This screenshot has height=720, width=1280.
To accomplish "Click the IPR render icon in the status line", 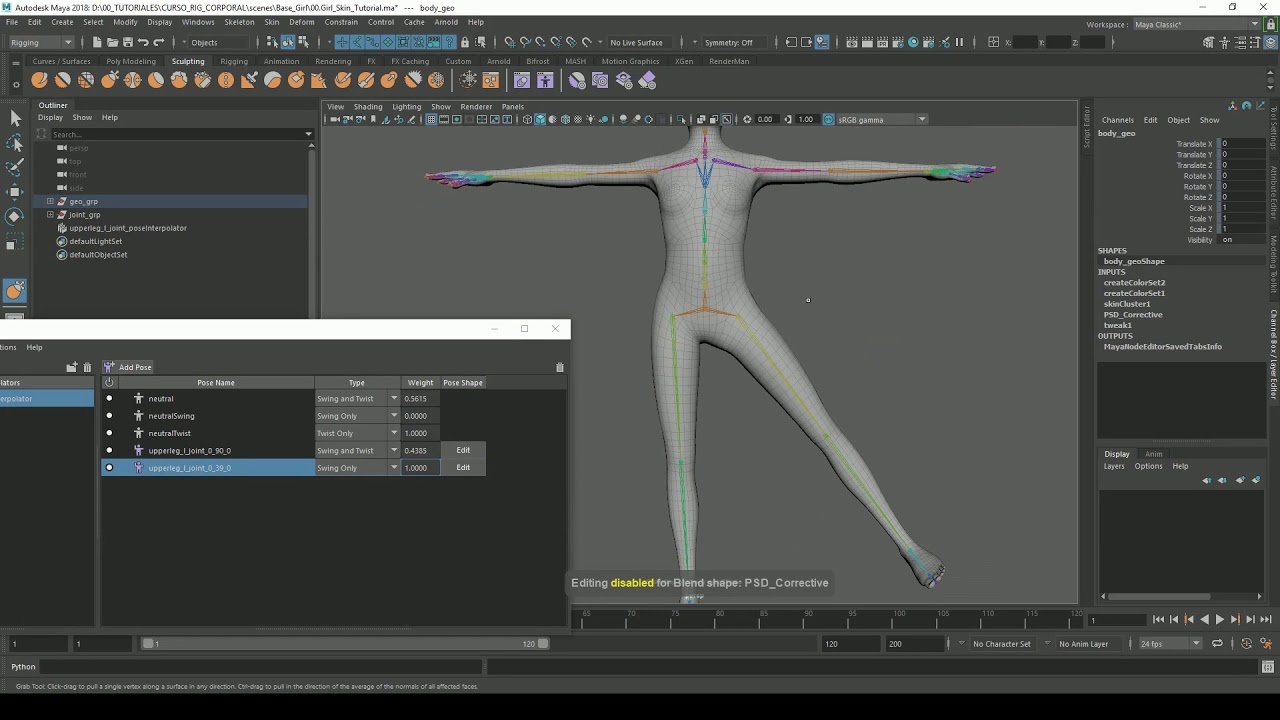I will coord(882,42).
